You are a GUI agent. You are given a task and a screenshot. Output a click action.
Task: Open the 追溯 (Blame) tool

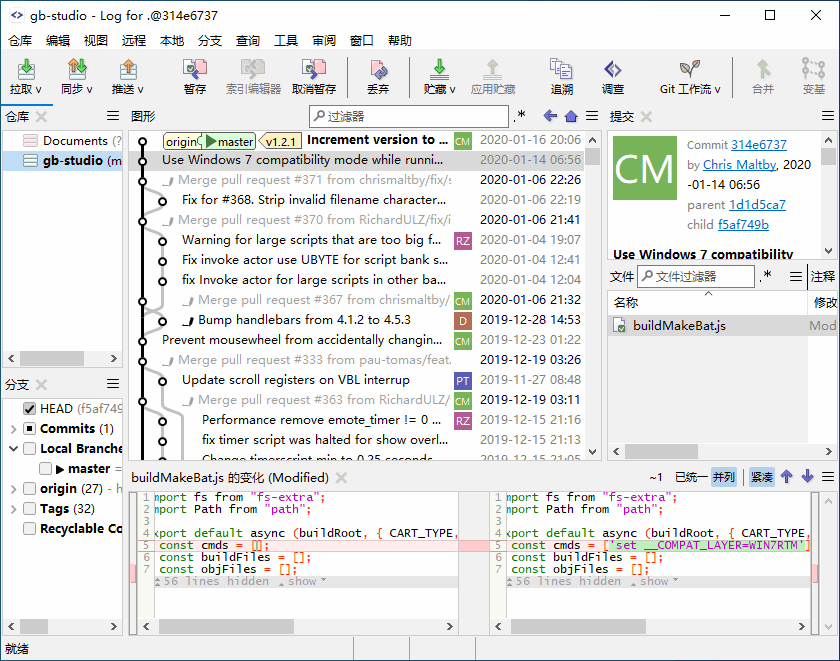click(x=561, y=69)
